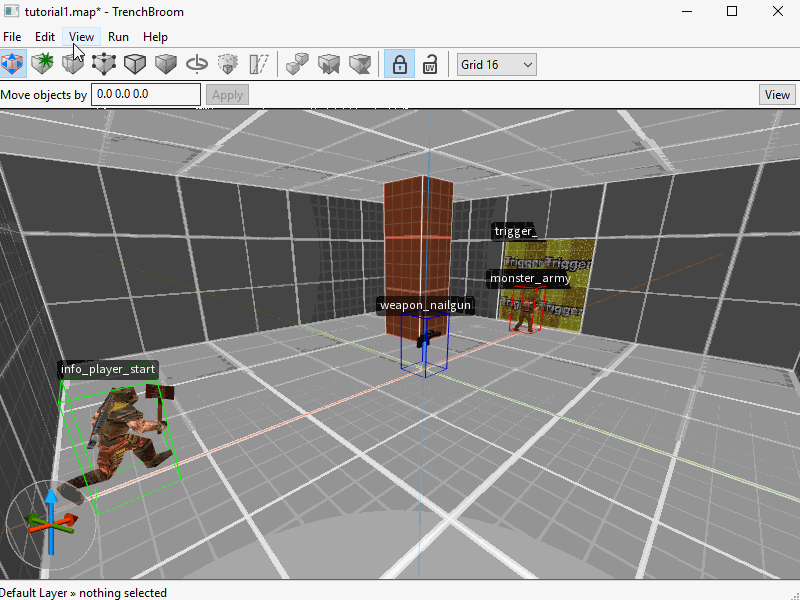Switch to the Vertex tool
The image size is (800, 600).
[104, 63]
